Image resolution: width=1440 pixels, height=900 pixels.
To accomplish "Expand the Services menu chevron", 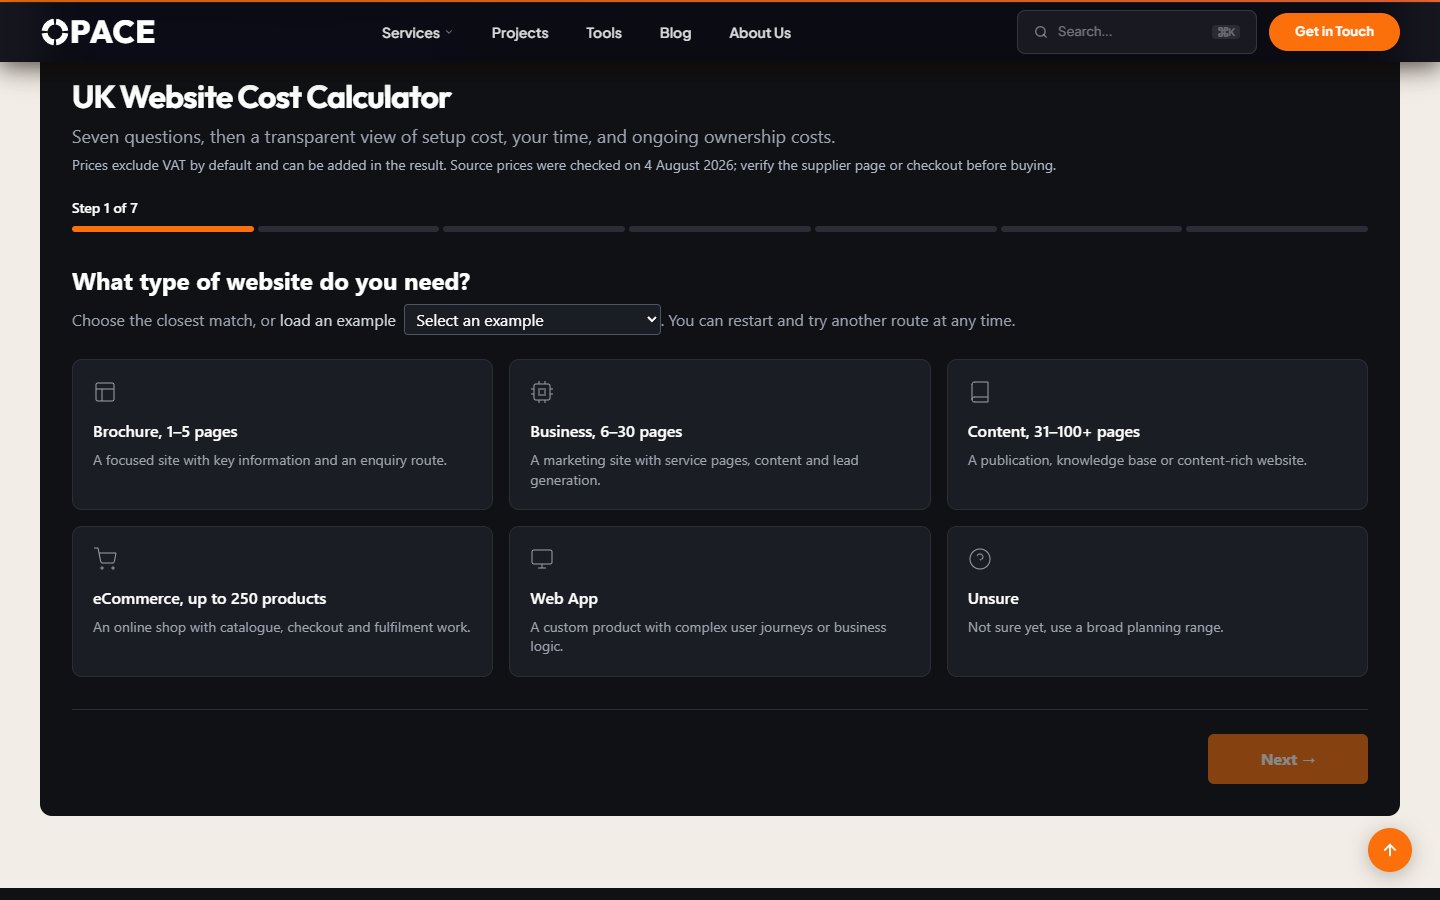I will pos(449,32).
